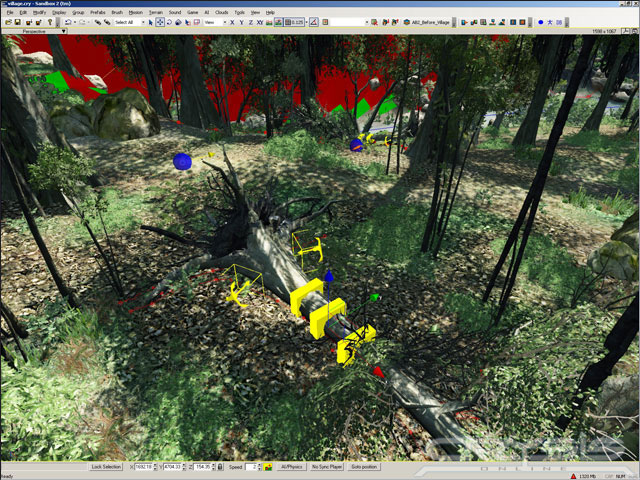Toggle the AI/Physics simulation button
640x480 pixels.
click(x=291, y=467)
